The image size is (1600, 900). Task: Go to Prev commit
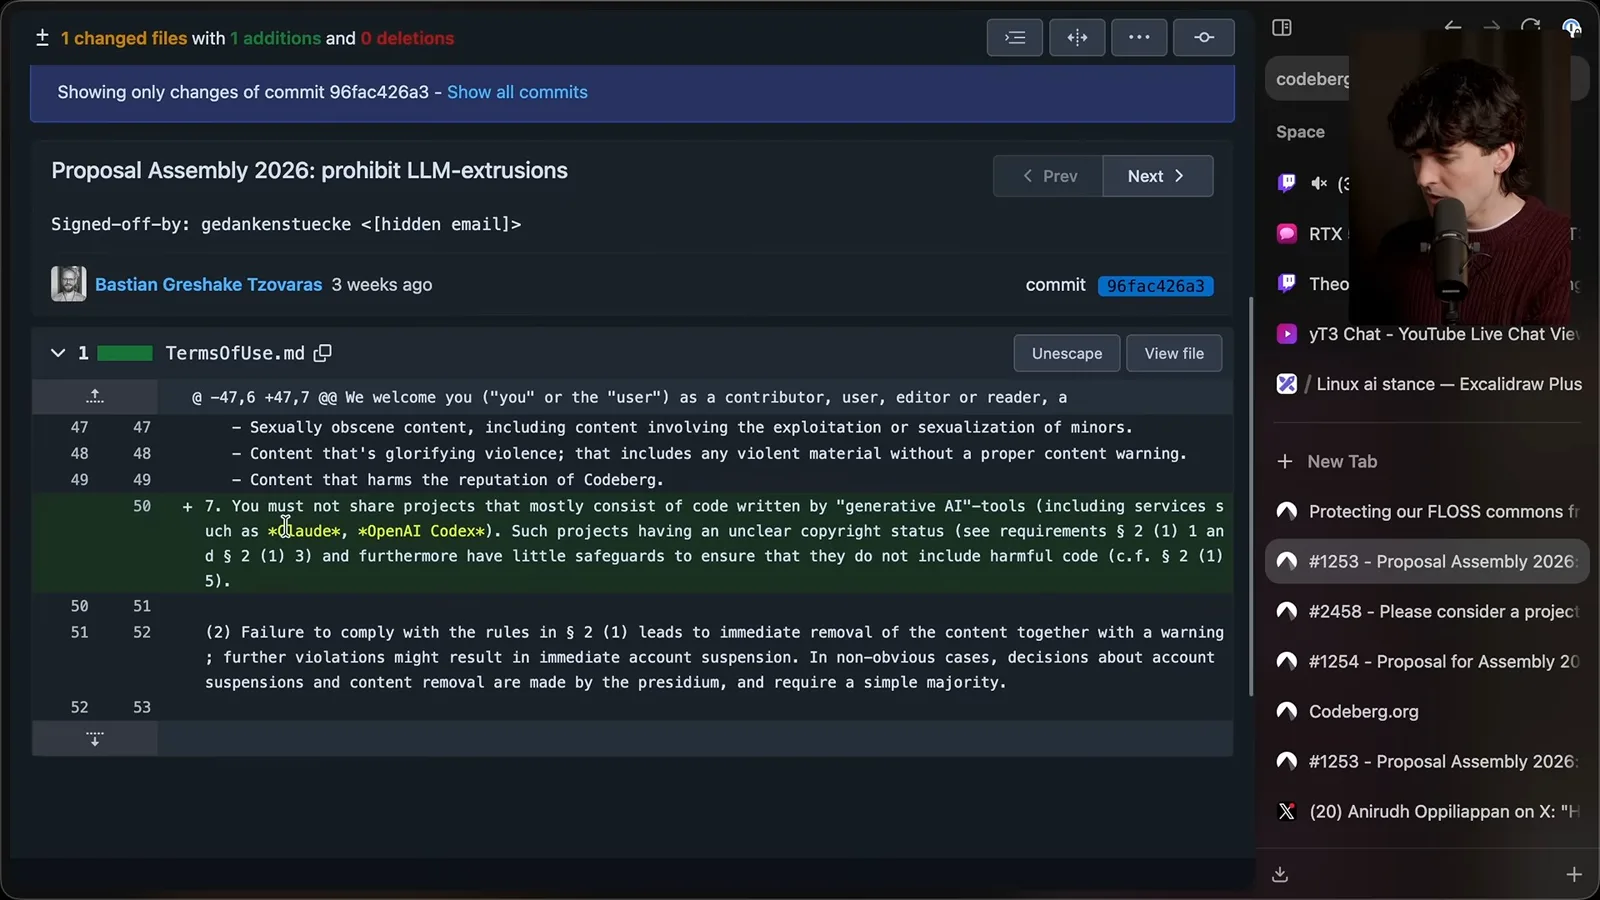[1048, 176]
